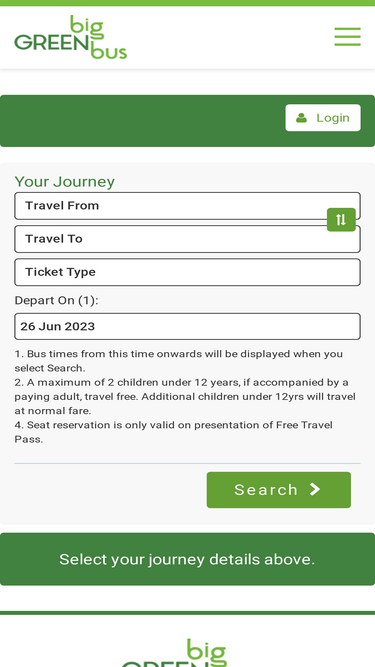Click note 1 about bus times displayed

tap(179, 361)
